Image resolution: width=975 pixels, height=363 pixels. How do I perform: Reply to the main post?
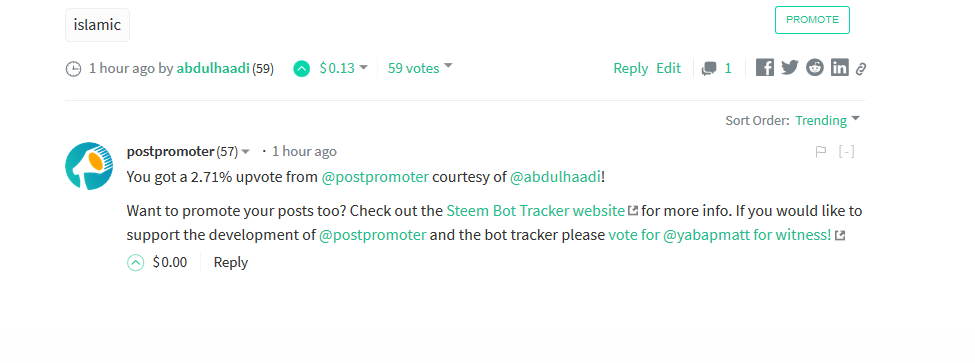point(631,68)
